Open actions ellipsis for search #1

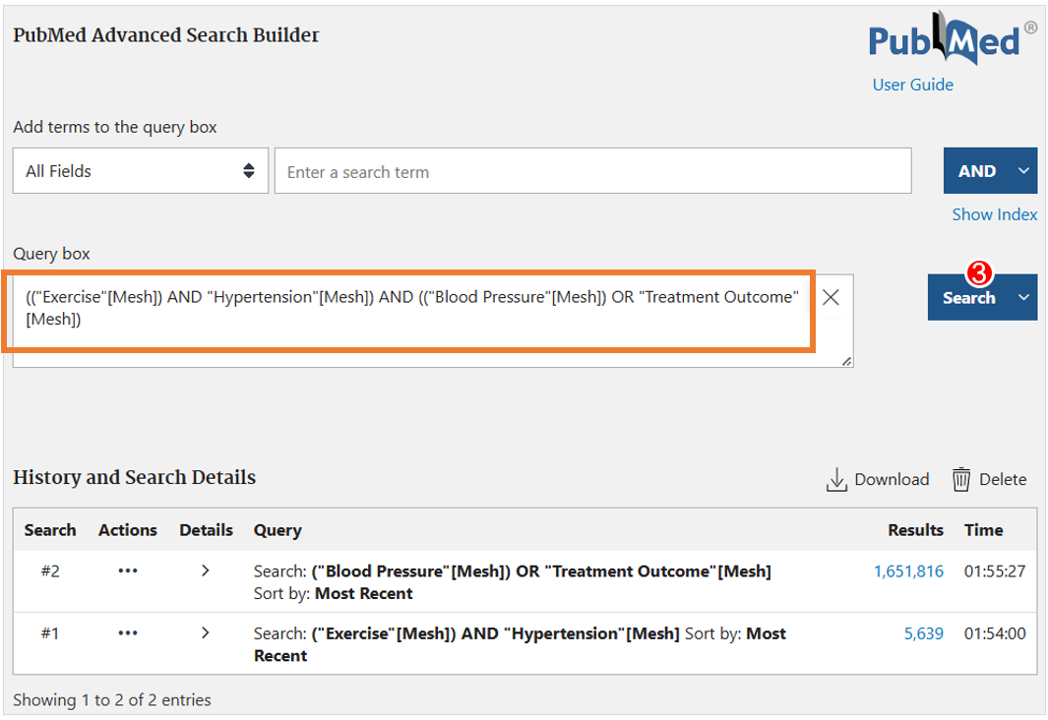[x=128, y=633]
